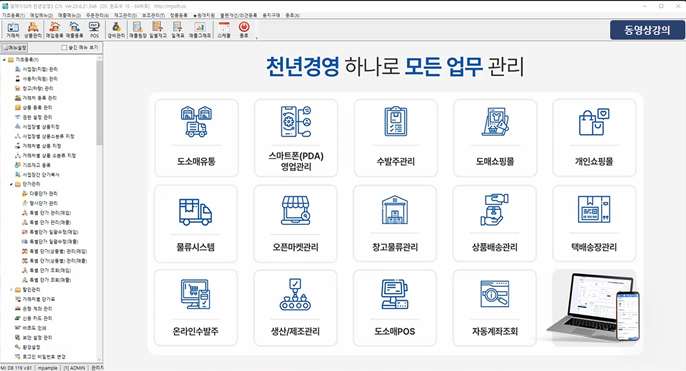Viewport: 686px width, 371px height.
Task: Select the 도소매POS card
Action: pos(395,308)
